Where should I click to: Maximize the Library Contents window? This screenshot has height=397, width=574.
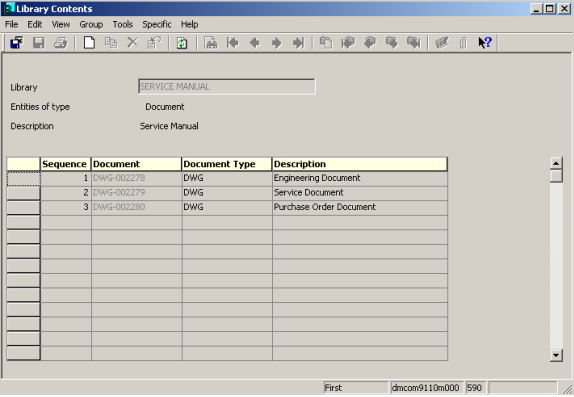[x=550, y=9]
